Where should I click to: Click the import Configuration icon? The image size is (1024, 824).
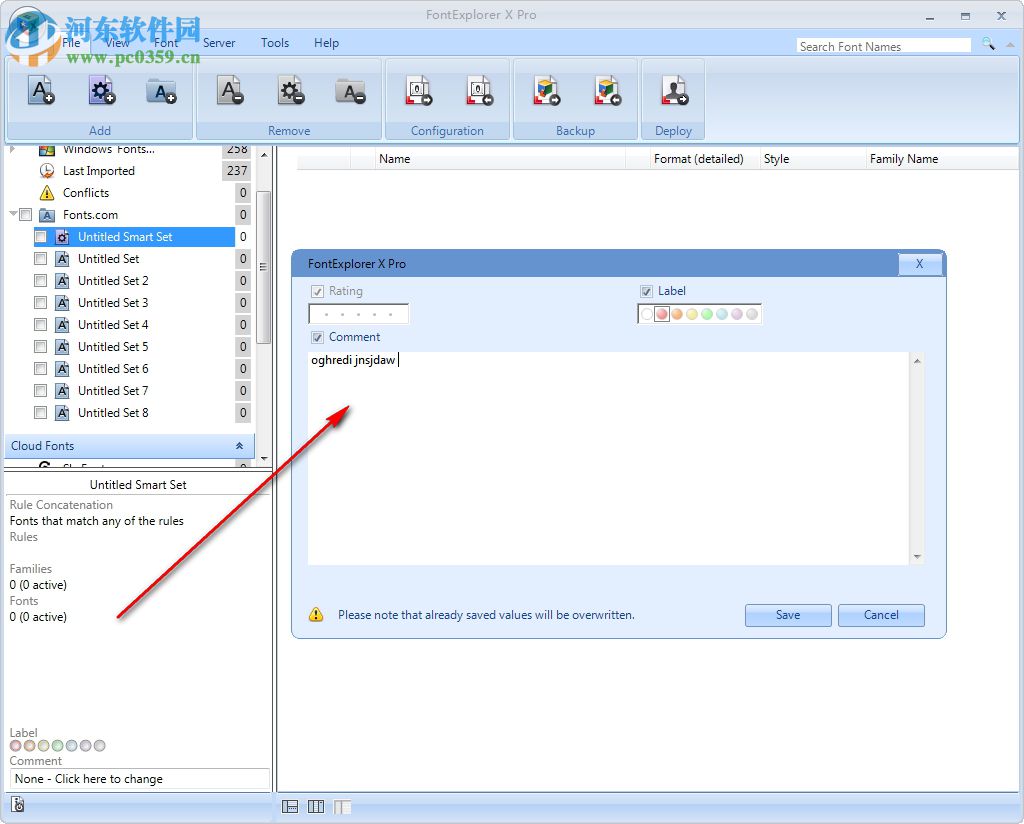479,91
